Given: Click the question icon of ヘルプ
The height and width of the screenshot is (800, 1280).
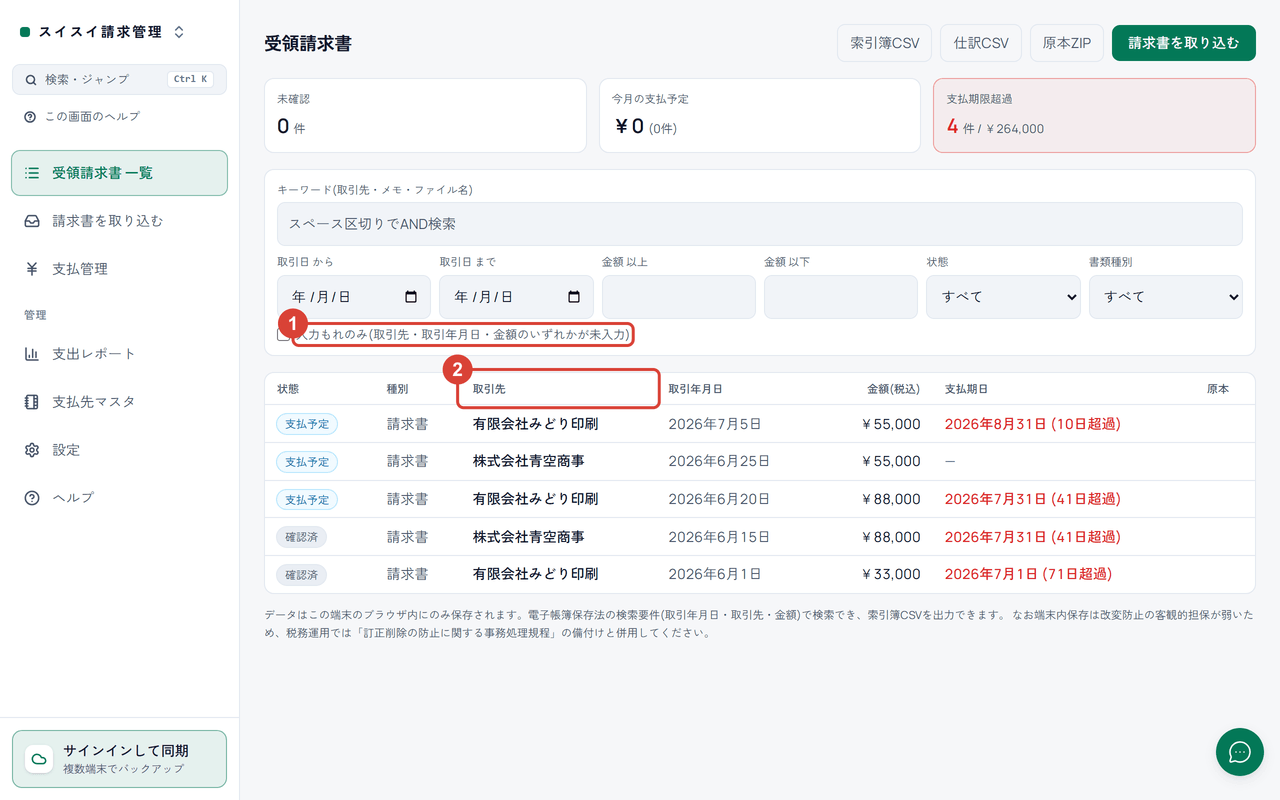Looking at the screenshot, I should (x=32, y=498).
